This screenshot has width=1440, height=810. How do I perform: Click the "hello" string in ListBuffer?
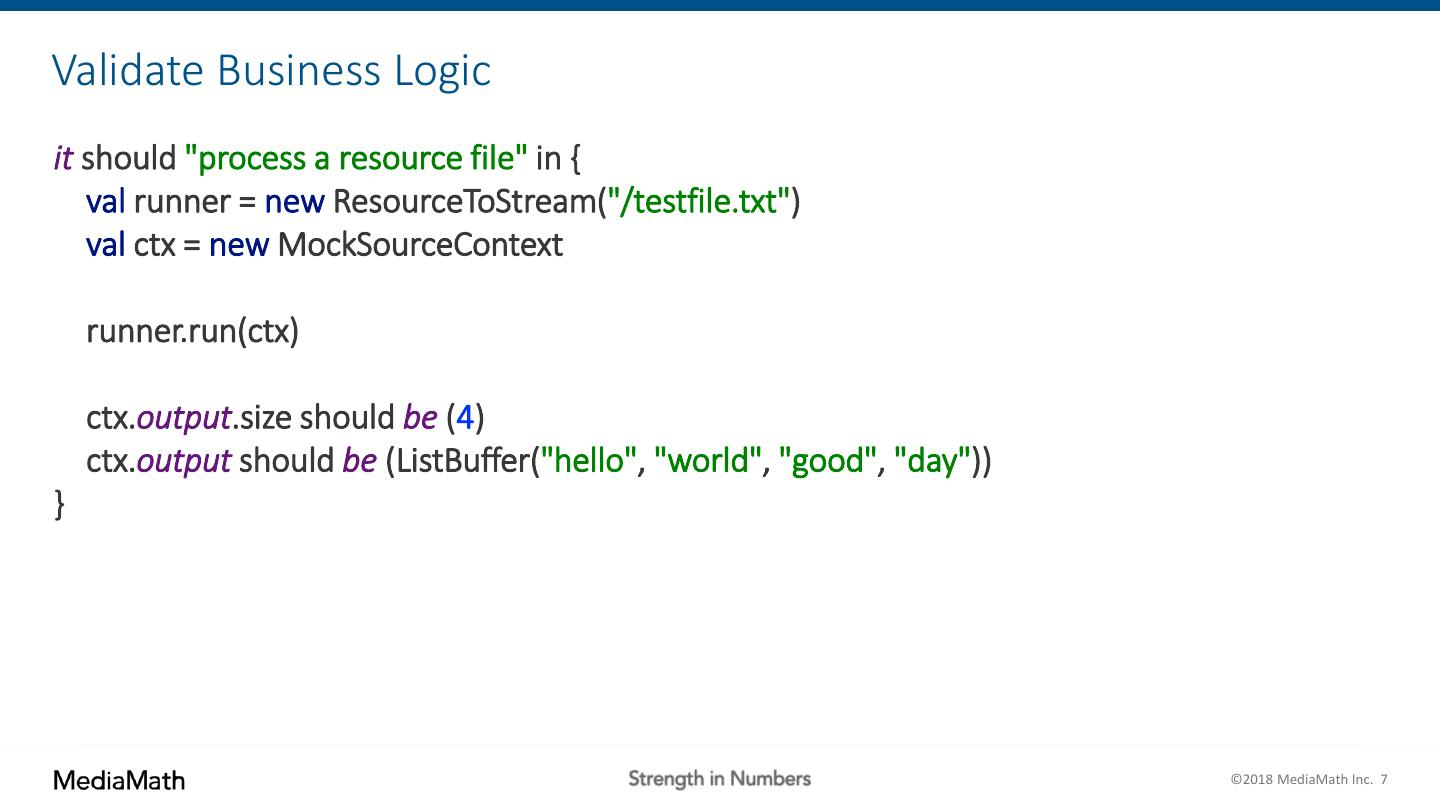pyautogui.click(x=589, y=461)
